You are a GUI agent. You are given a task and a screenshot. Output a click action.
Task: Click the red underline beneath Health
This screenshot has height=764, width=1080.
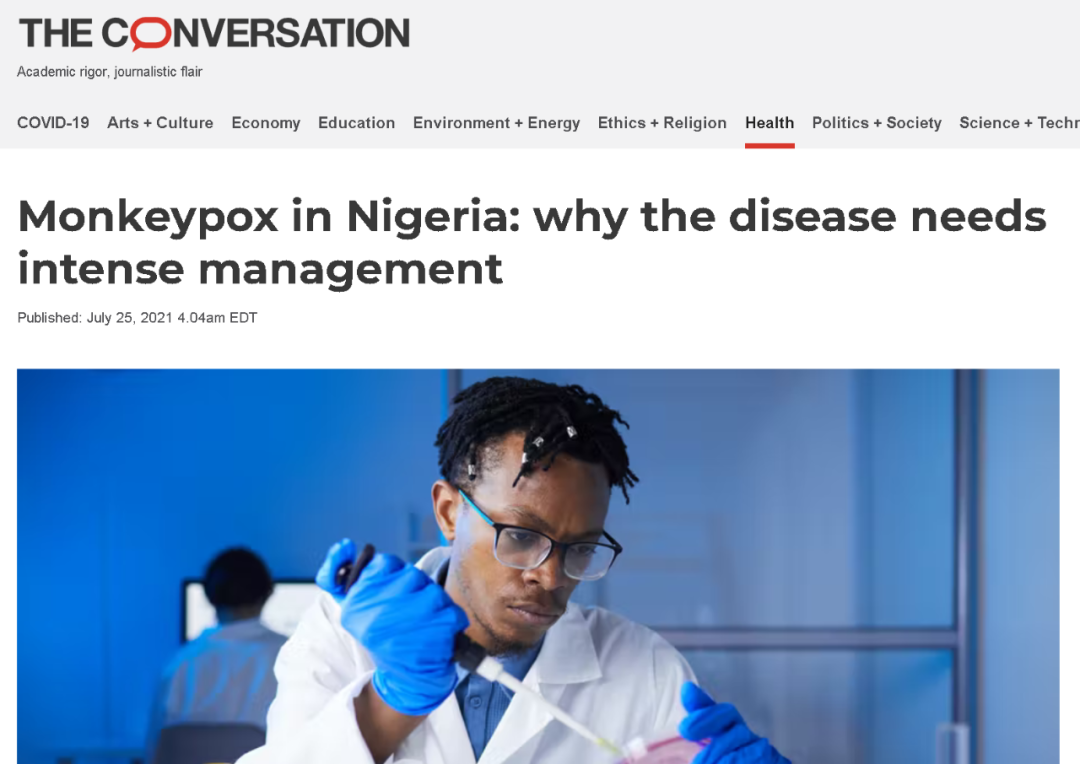point(769,145)
